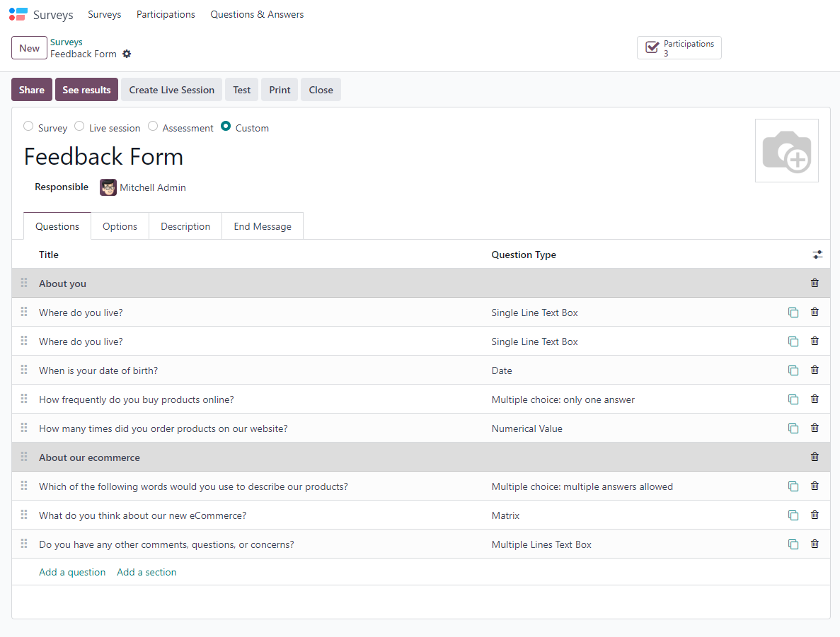Delete the 'How frequently do you buy products online?' question

tap(814, 400)
